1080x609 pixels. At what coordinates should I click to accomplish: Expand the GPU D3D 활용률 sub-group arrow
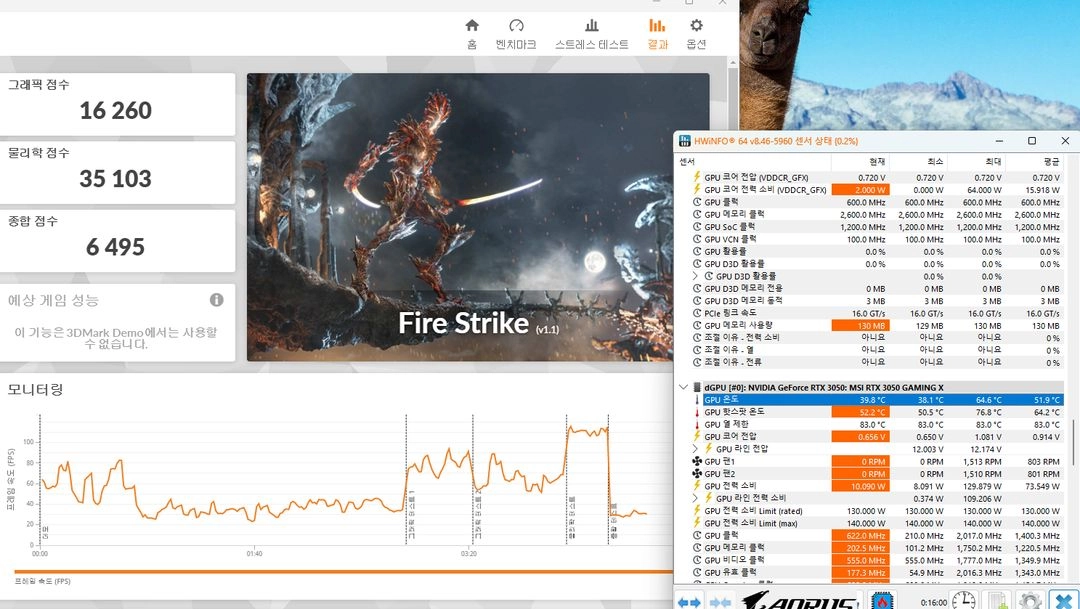[695, 276]
